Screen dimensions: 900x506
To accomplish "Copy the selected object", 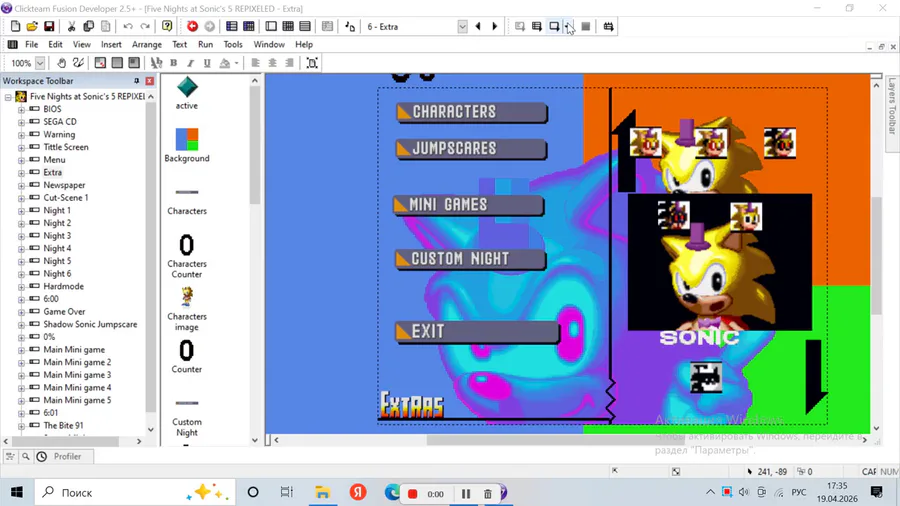I will [88, 26].
